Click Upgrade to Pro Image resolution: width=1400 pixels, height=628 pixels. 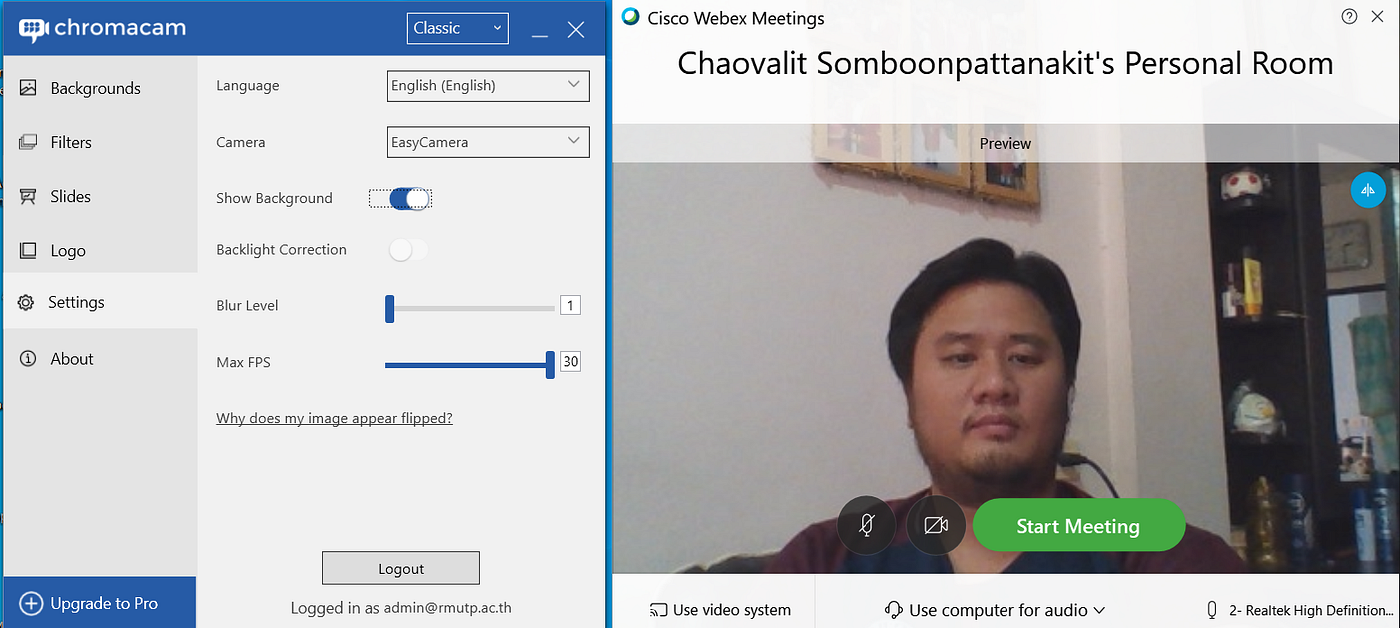click(x=99, y=603)
